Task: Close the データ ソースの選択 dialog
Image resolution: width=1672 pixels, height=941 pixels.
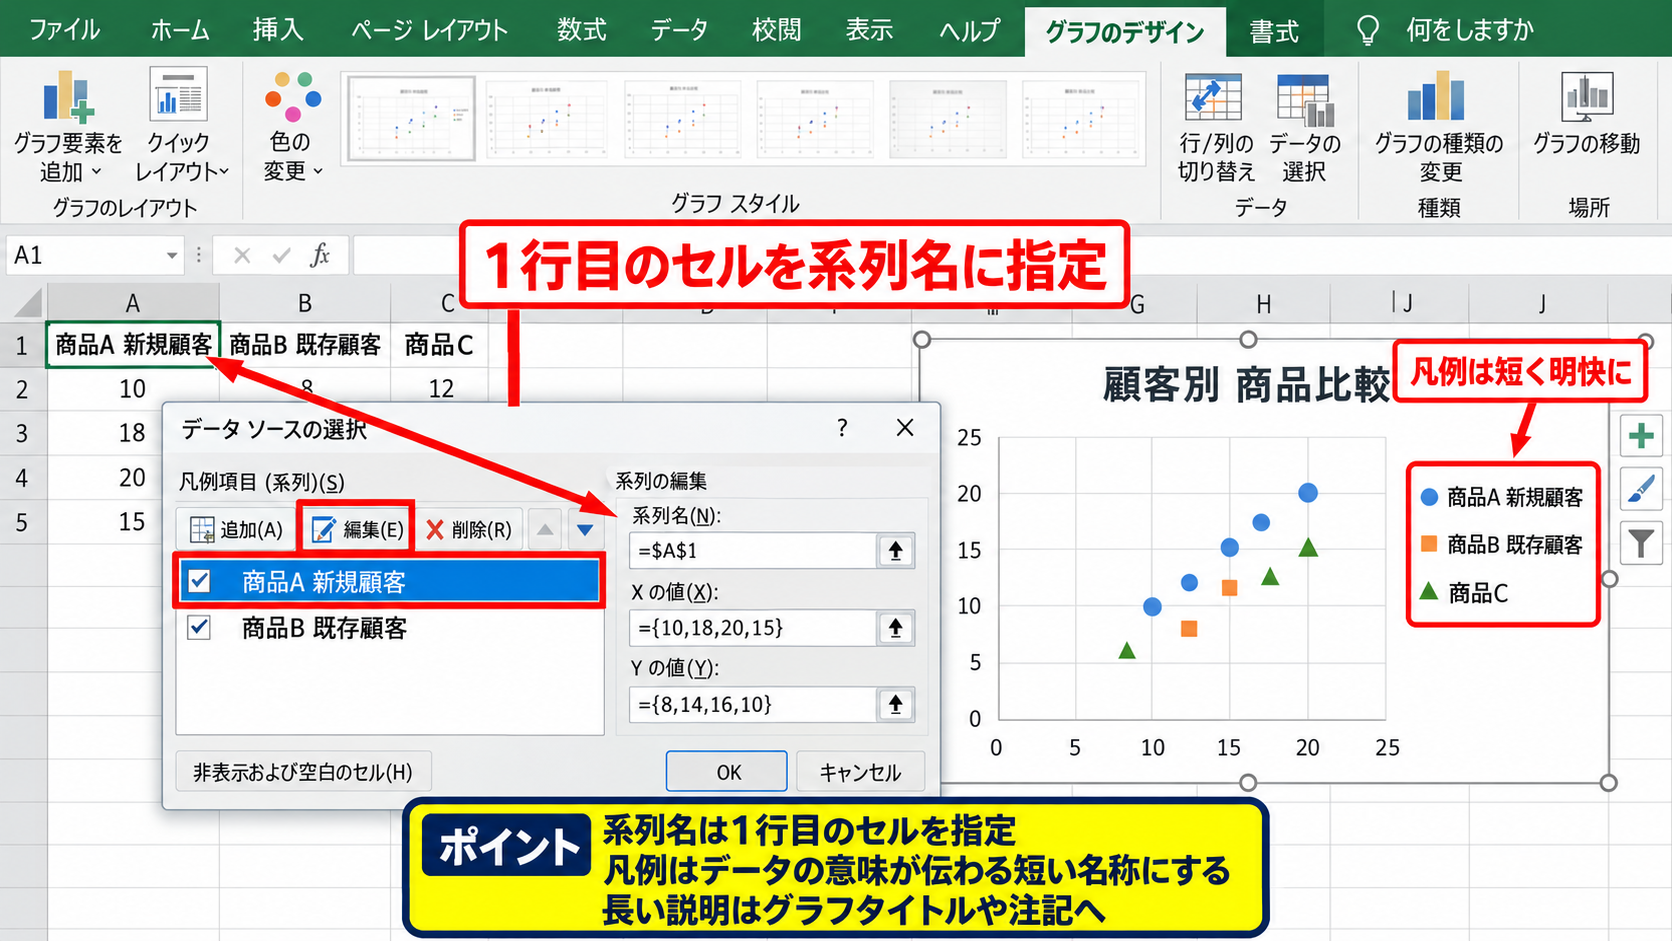Action: [x=905, y=428]
